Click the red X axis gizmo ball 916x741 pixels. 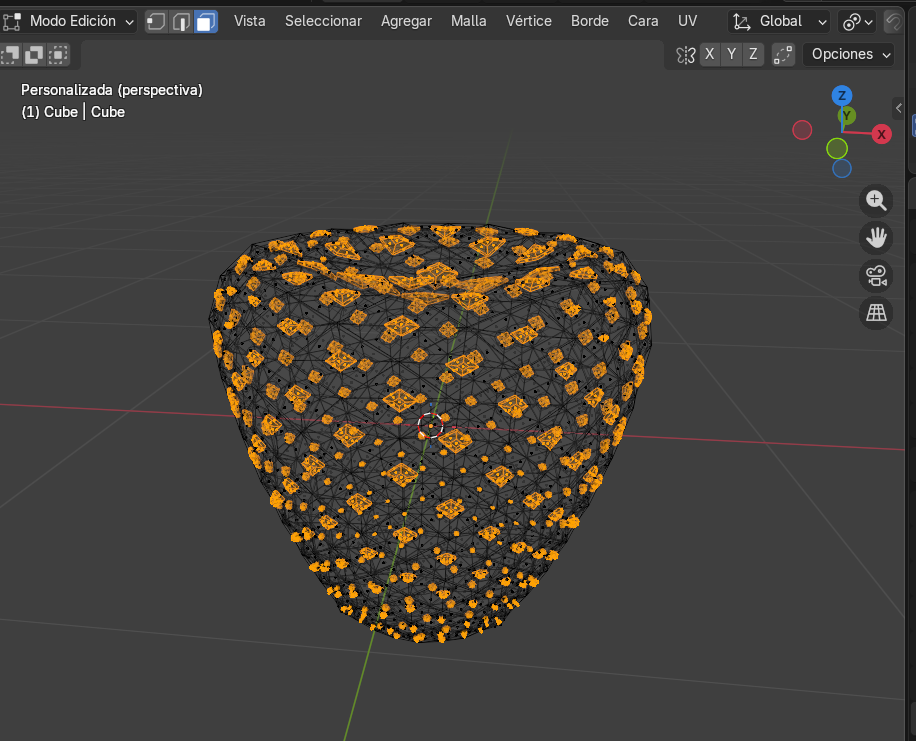[x=881, y=134]
